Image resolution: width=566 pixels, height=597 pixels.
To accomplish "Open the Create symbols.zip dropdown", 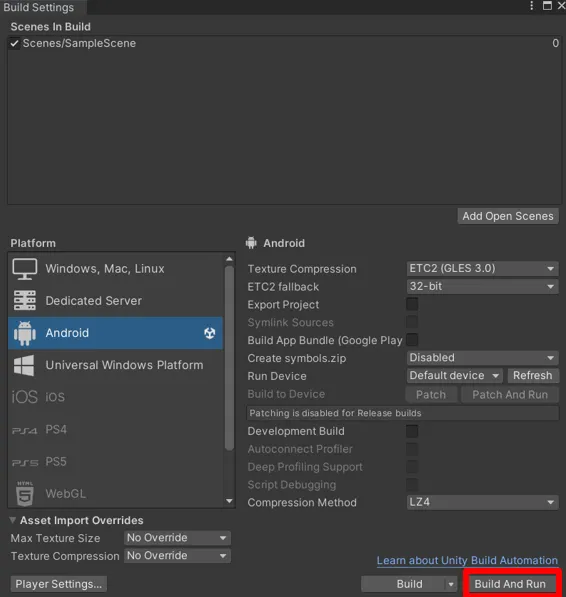I will pyautogui.click(x=482, y=358).
